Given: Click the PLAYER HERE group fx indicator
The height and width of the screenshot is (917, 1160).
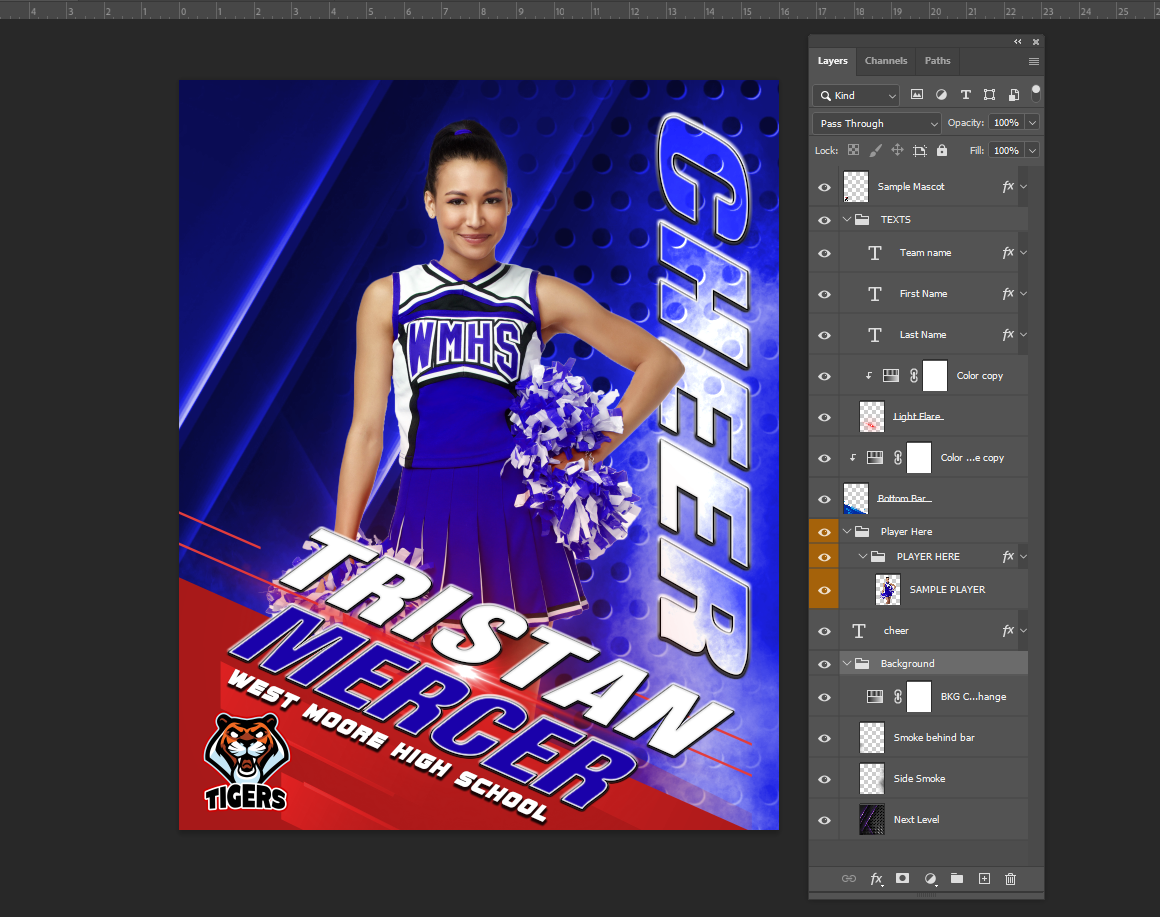Looking at the screenshot, I should [1008, 556].
